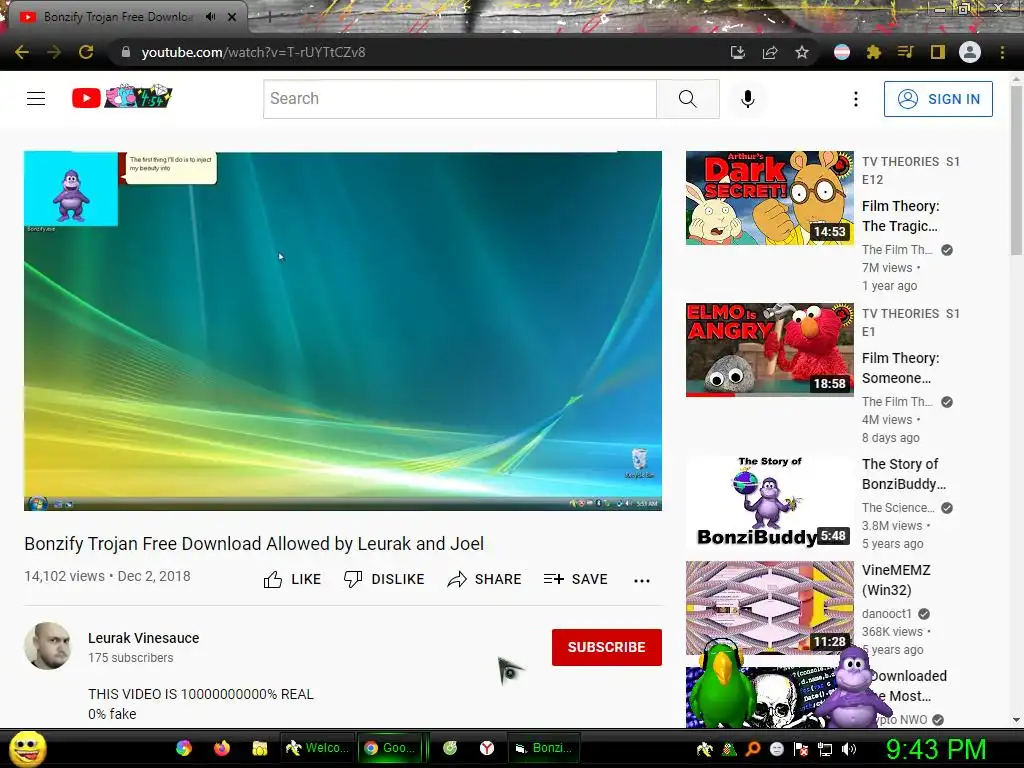Image resolution: width=1024 pixels, height=768 pixels.
Task: Switch to the Bonzi... taskbar window
Action: pyautogui.click(x=543, y=748)
